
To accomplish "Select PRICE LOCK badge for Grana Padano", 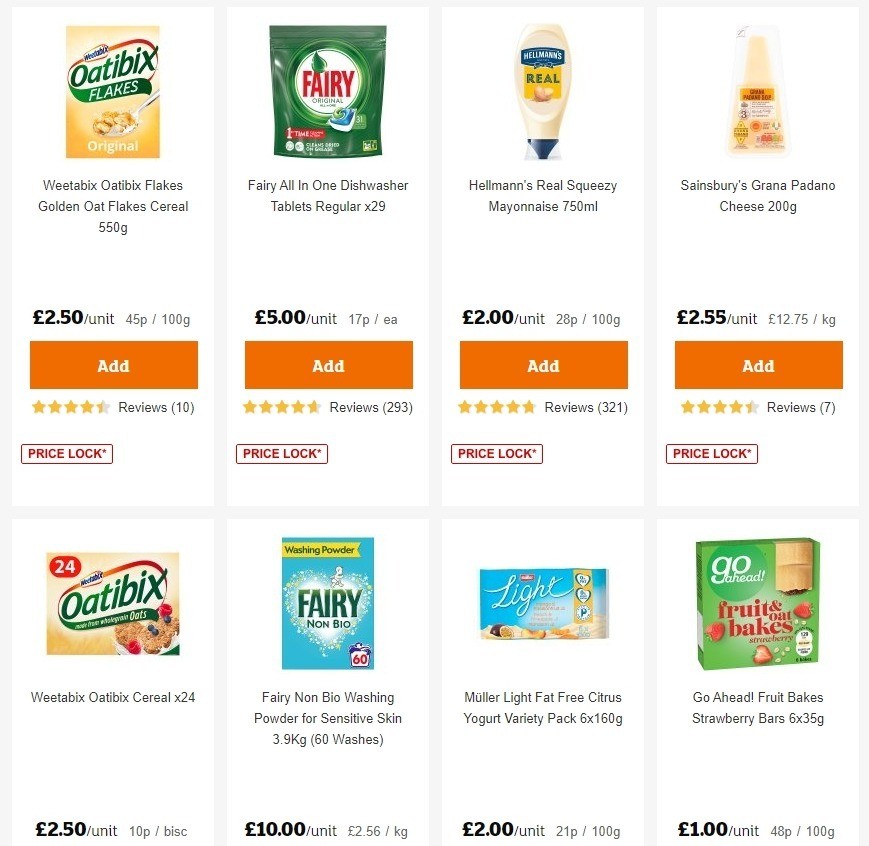I will coord(712,453).
